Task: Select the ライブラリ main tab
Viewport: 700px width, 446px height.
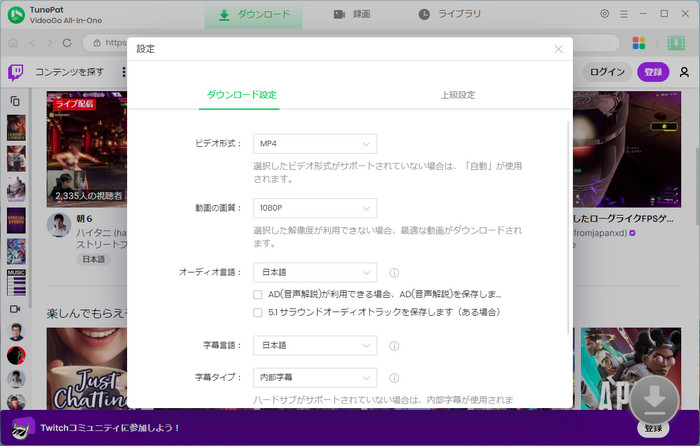Action: (x=450, y=14)
